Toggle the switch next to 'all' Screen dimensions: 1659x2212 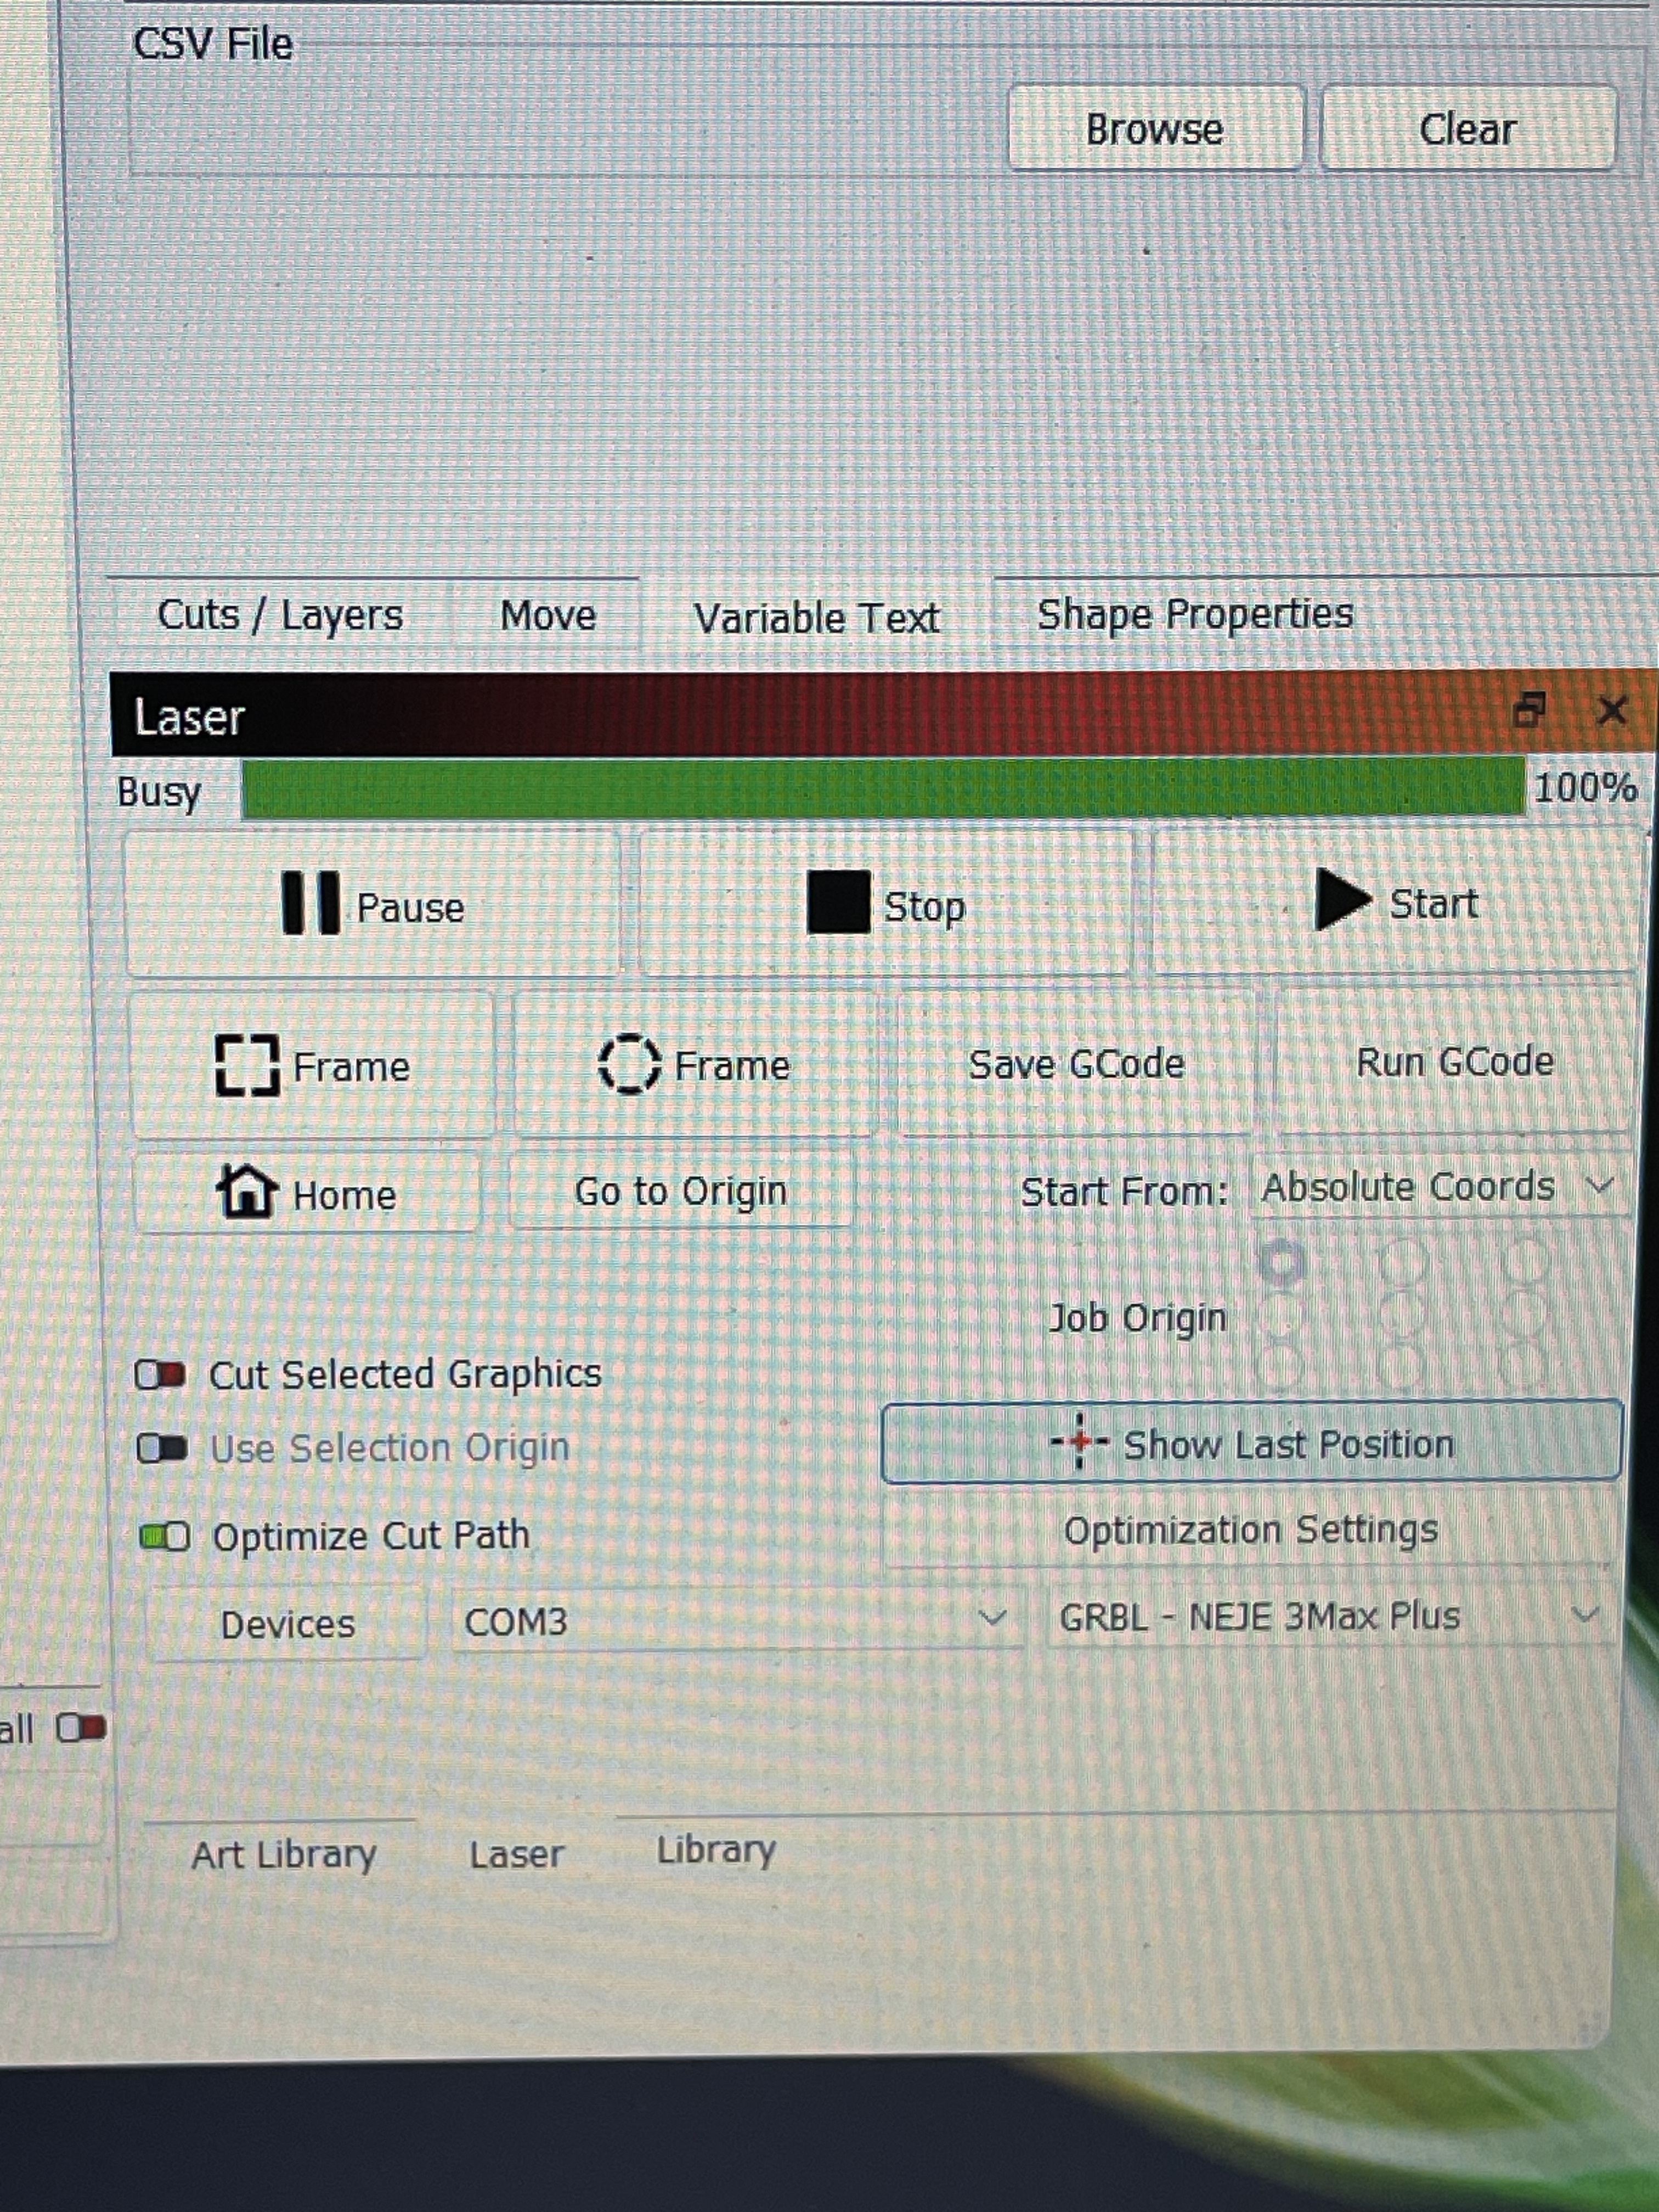[x=81, y=1727]
